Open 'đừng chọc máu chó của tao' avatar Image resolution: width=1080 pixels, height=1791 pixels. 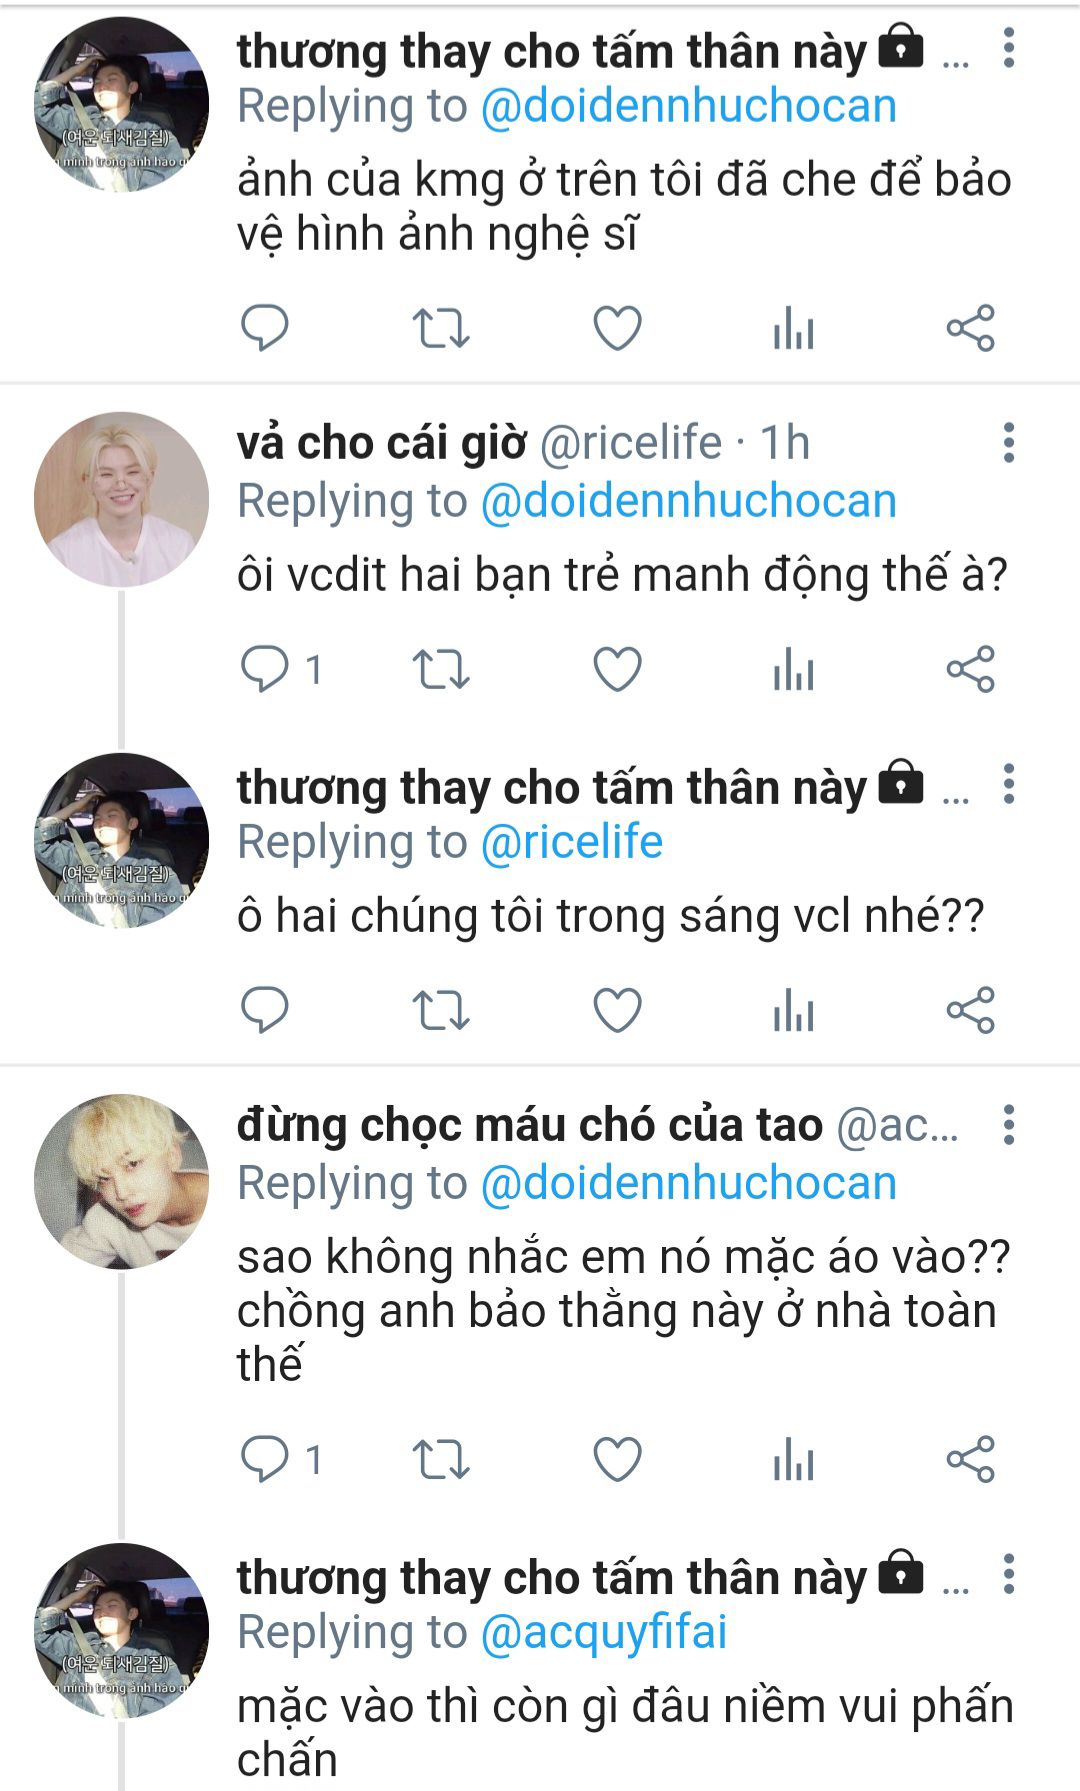click(x=121, y=1181)
